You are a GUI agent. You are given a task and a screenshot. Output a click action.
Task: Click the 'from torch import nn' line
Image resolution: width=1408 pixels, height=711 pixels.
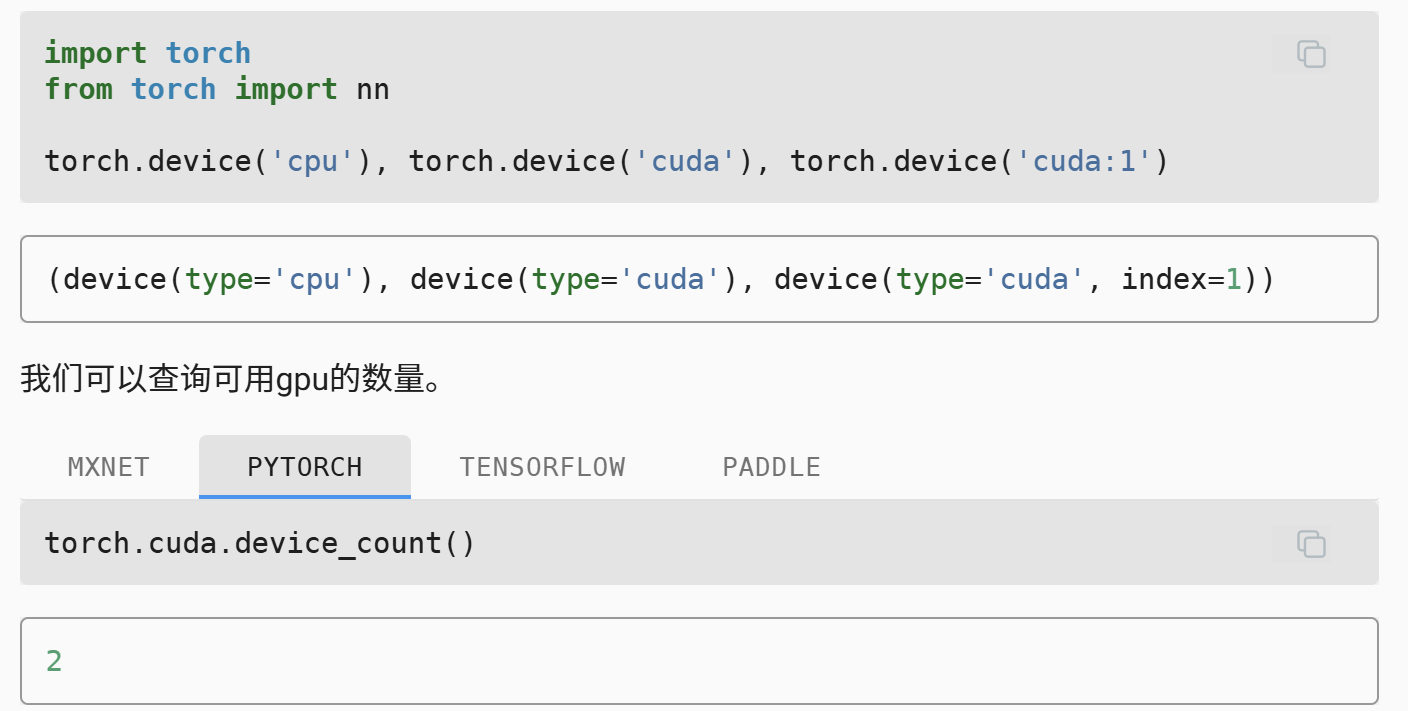[x=216, y=89]
